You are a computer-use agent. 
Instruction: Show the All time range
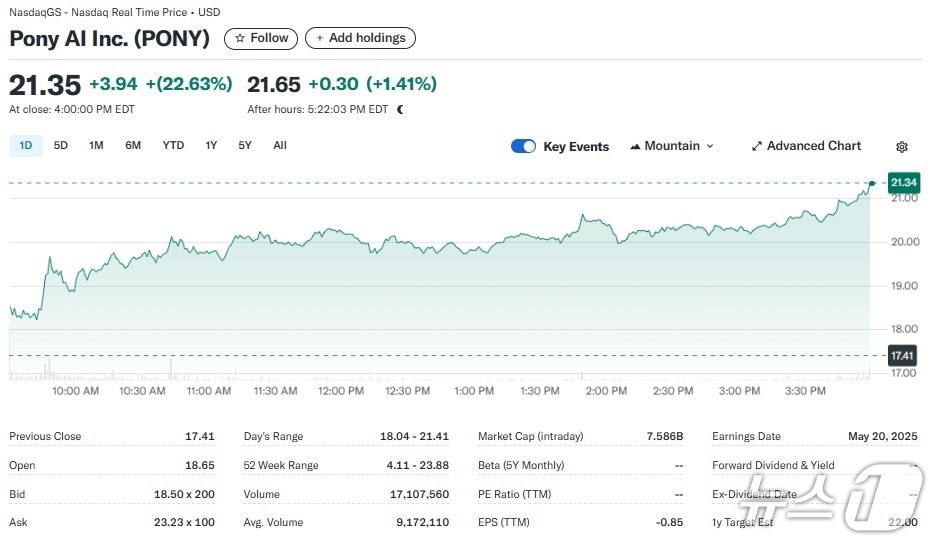tap(280, 146)
